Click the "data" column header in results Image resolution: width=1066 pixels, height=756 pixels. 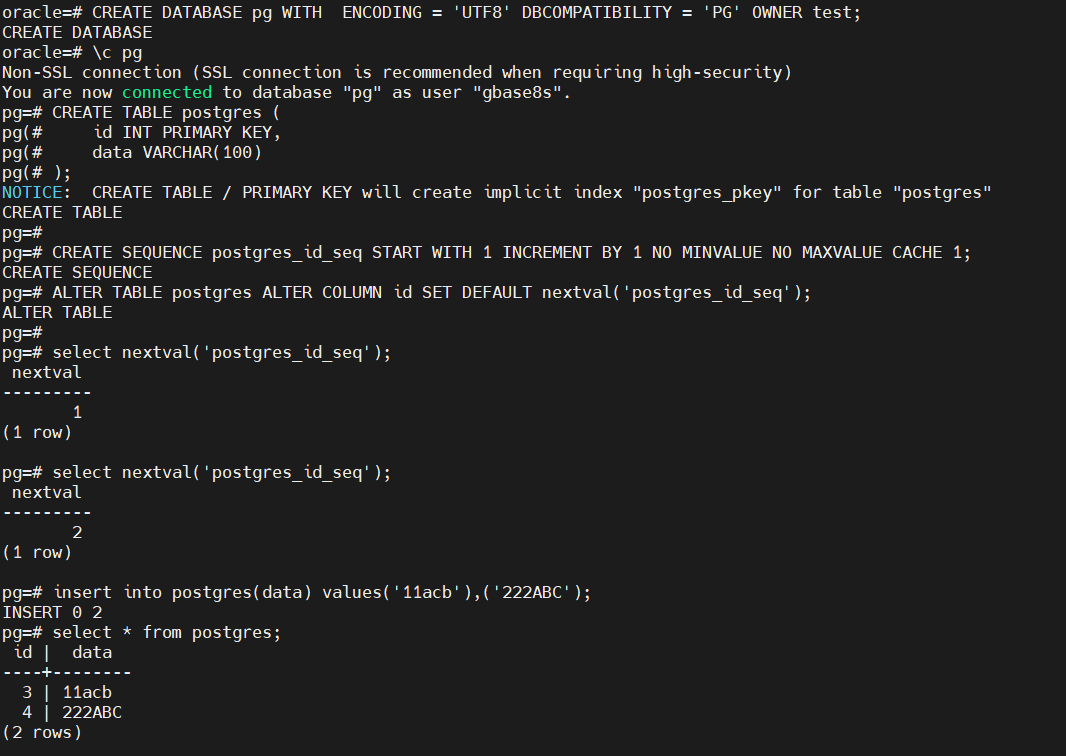tap(92, 652)
